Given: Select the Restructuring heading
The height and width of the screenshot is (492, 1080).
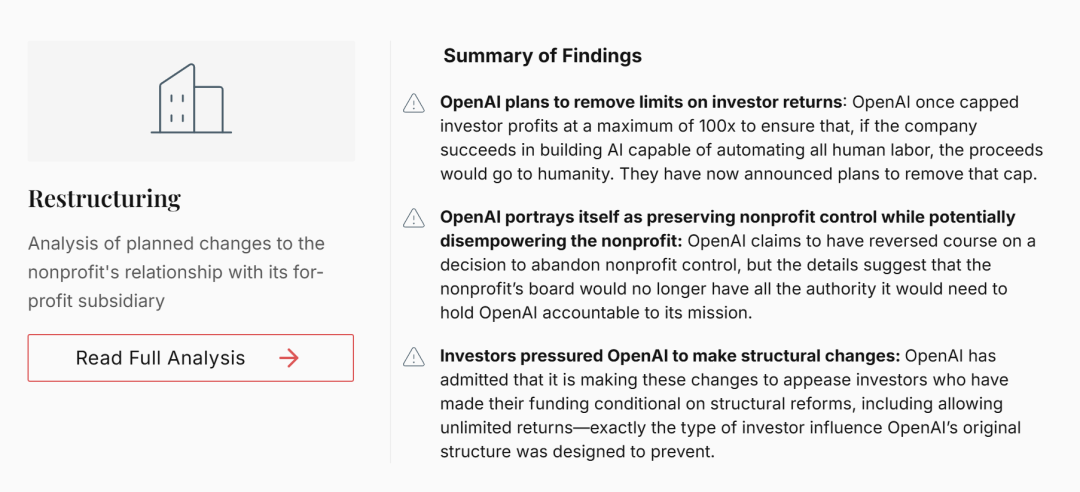Looking at the screenshot, I should pos(104,198).
